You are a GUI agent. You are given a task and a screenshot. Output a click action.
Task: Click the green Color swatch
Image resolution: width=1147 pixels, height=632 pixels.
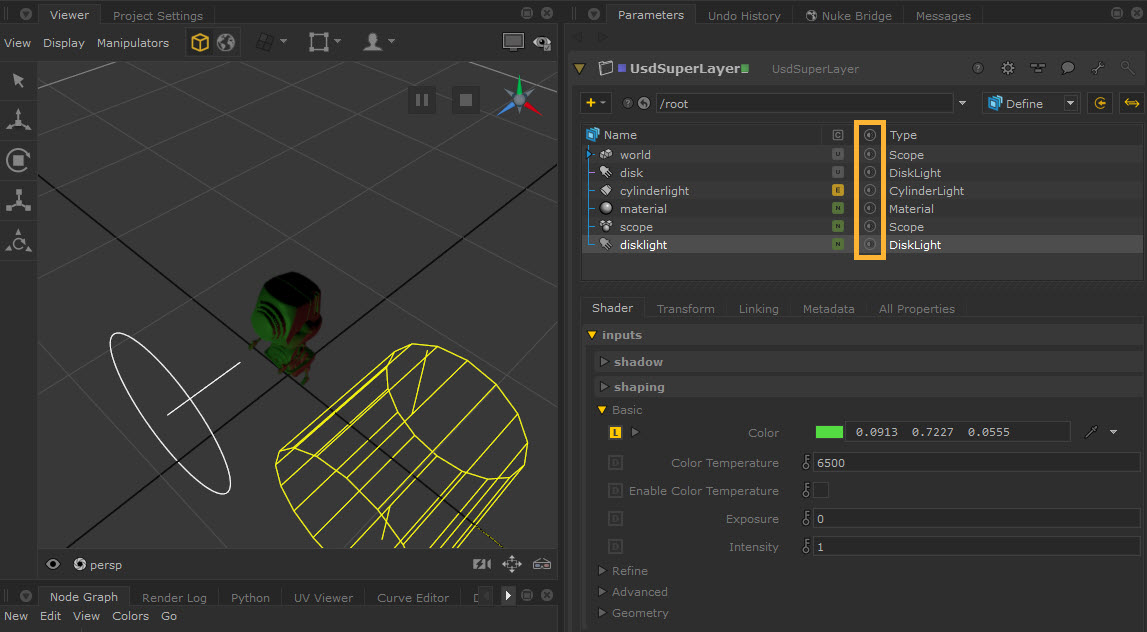click(829, 432)
